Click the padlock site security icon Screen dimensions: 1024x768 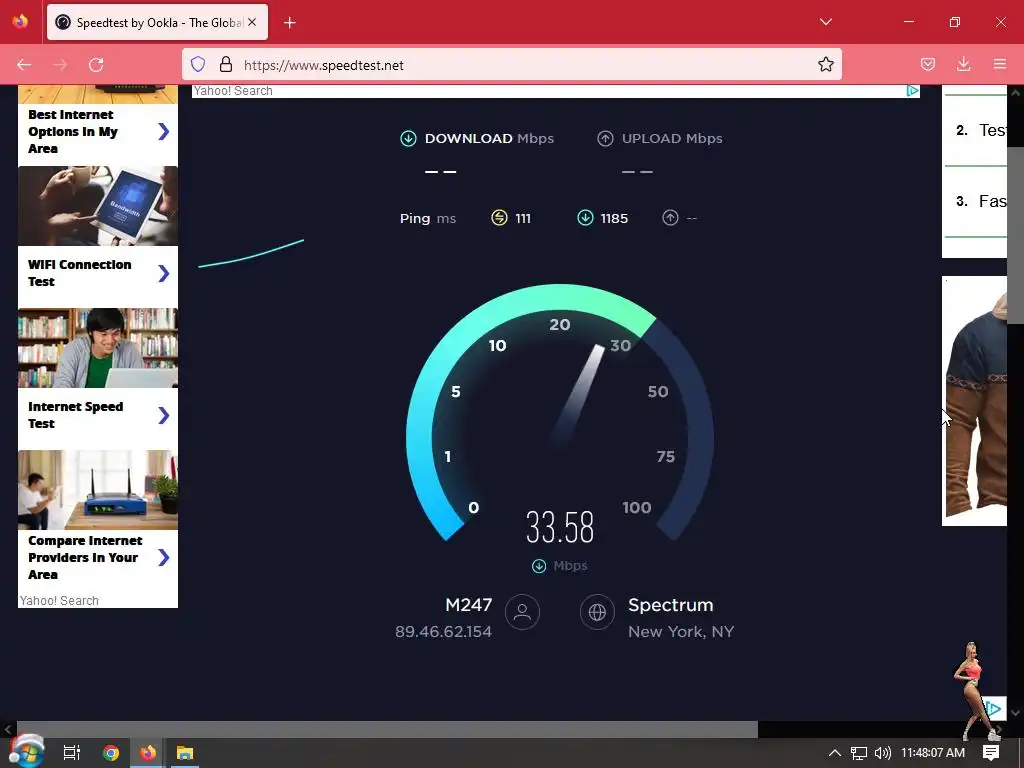tap(226, 65)
